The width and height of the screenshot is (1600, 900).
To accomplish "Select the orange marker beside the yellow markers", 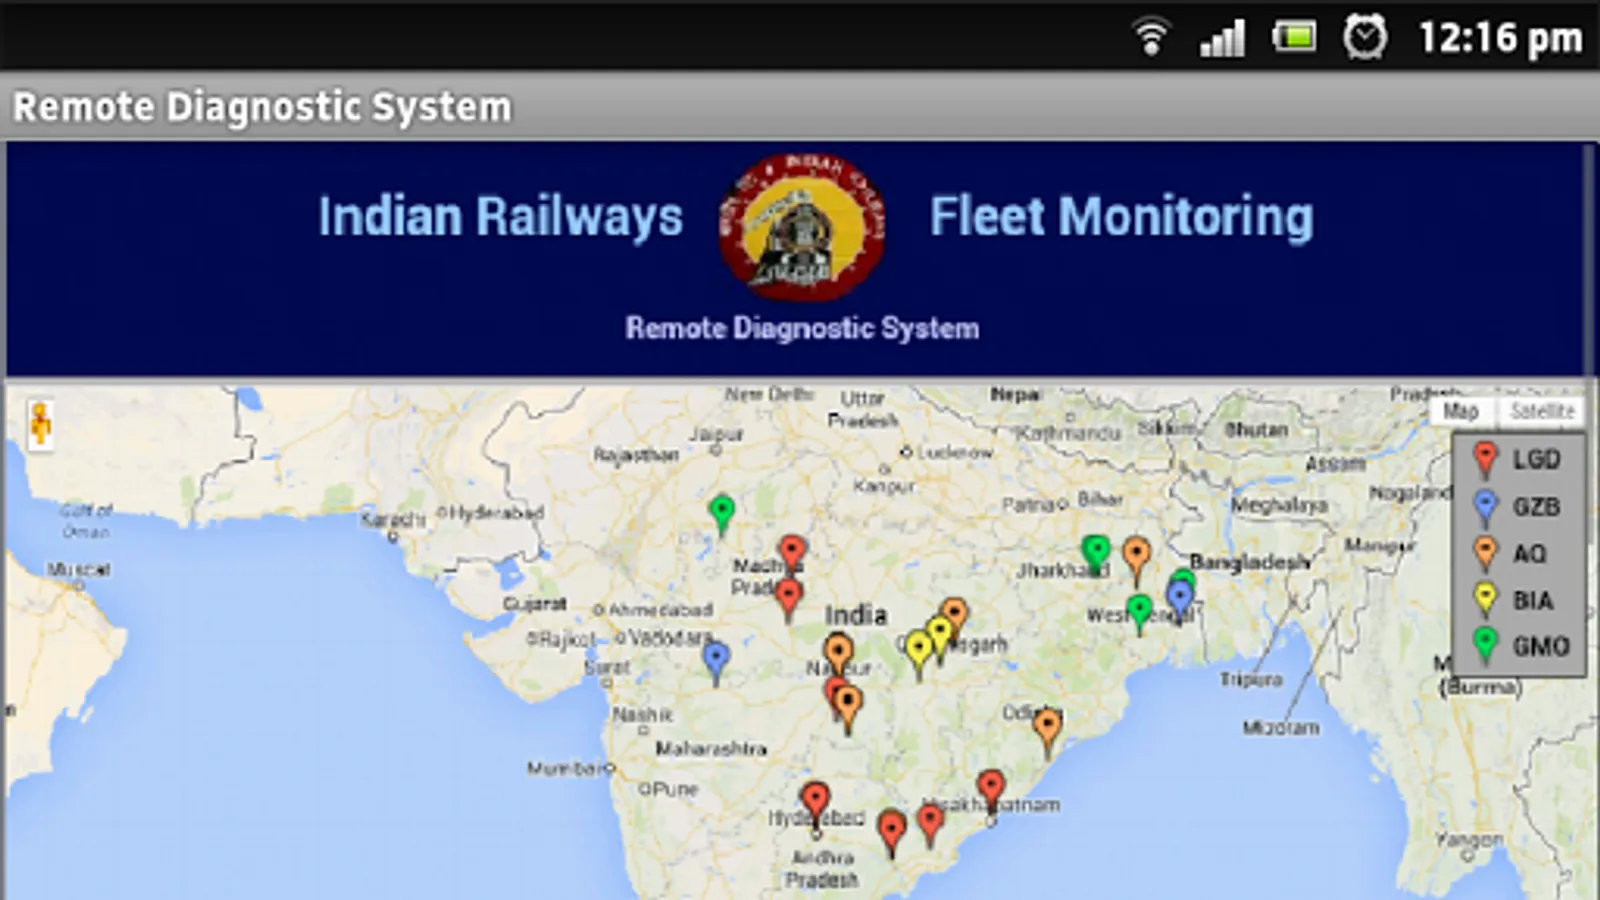I will (x=956, y=616).
